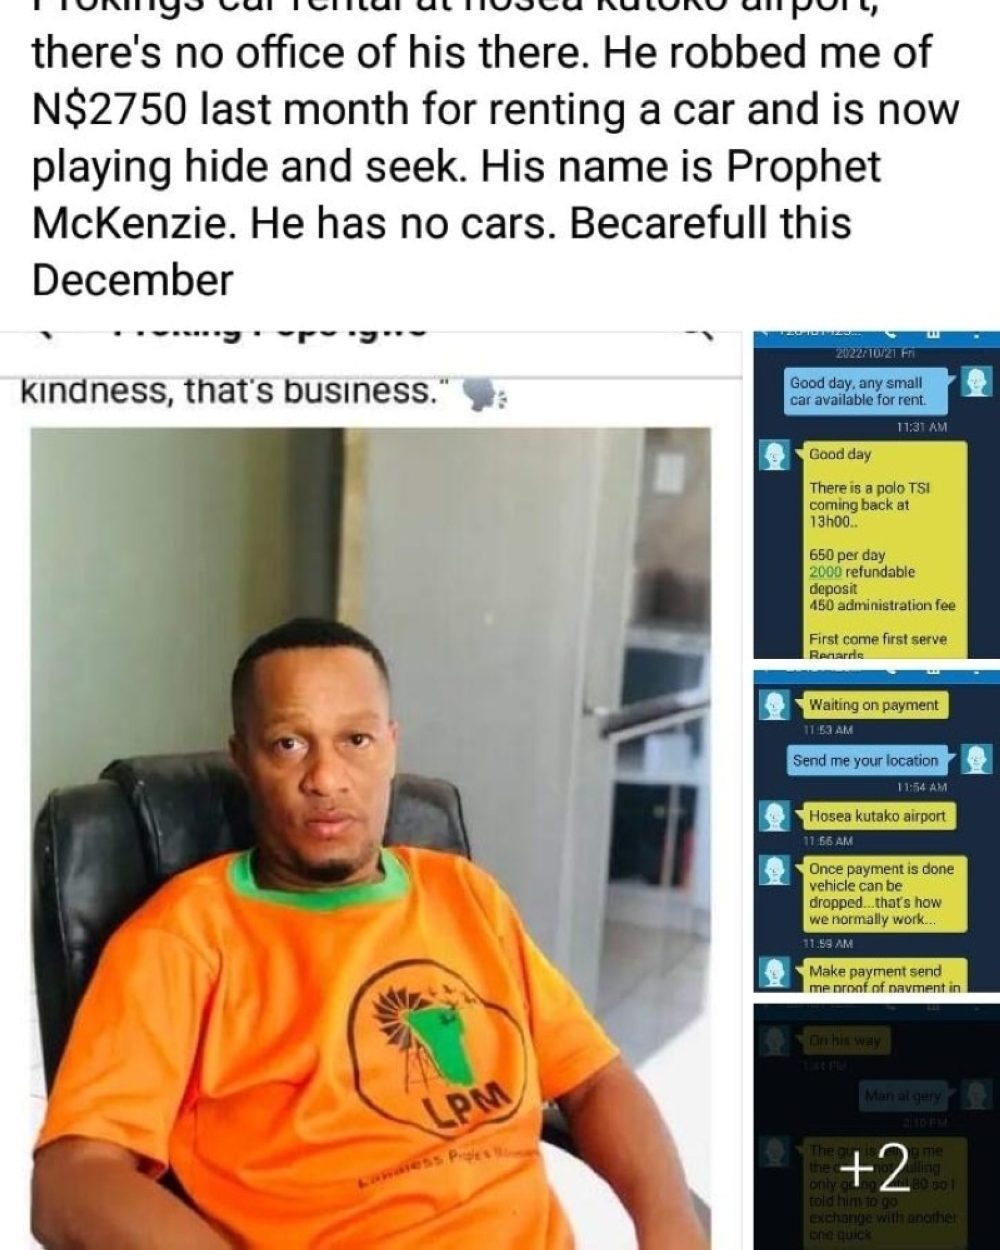Image resolution: width=1000 pixels, height=1250 pixels.
Task: Open the second chat screenshot with payment messages
Action: 875,831
